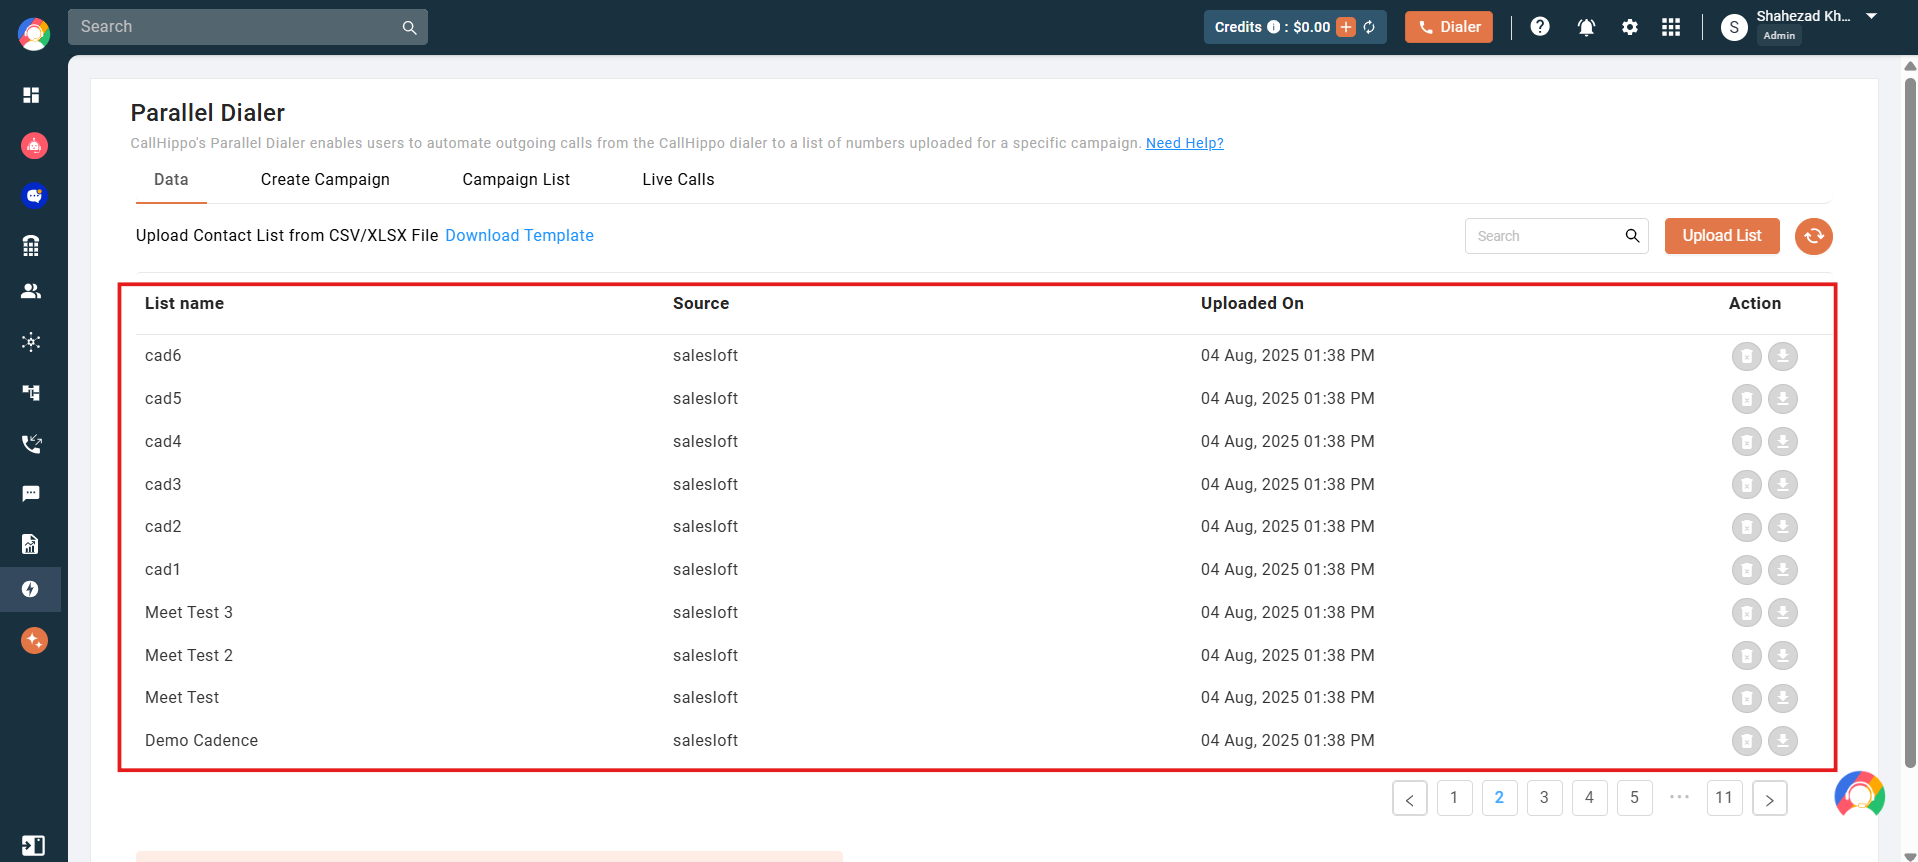Click the credits info icon
1918x862 pixels.
[1273, 27]
